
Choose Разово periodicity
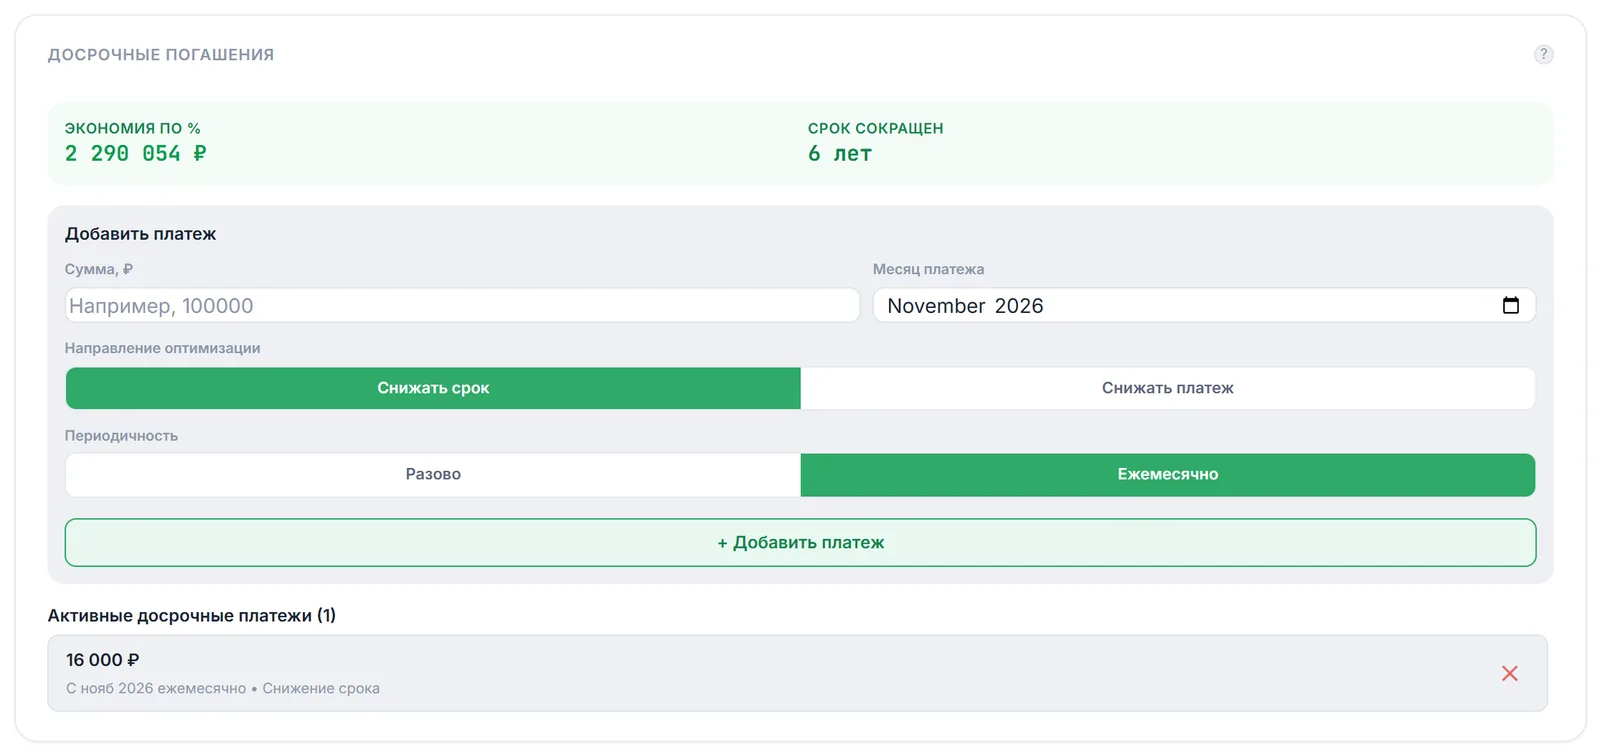[x=433, y=475]
